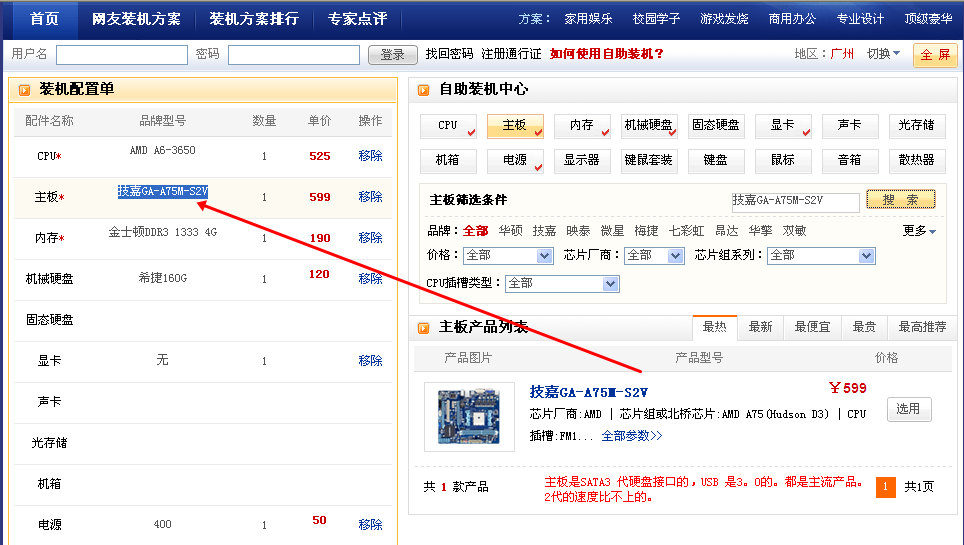Screen dimensions: 964x545
Task: Expand 更多 brands list
Action: [x=919, y=231]
